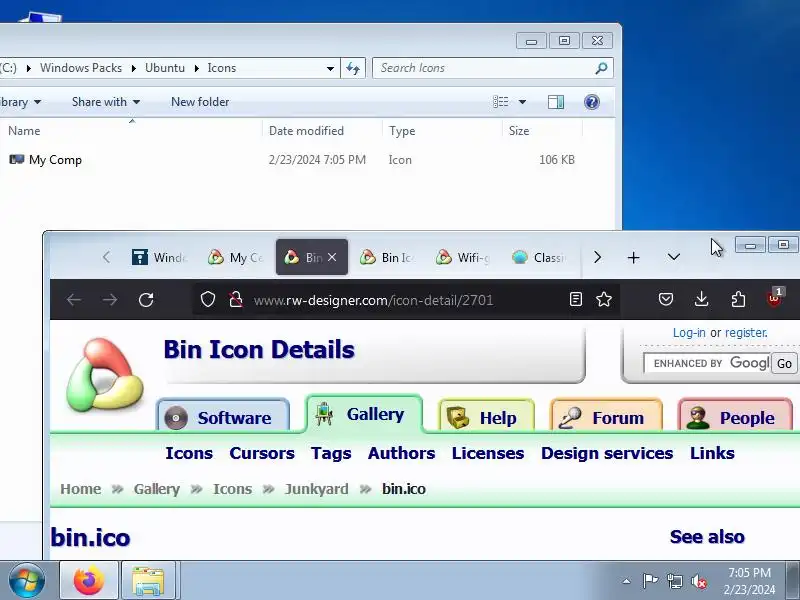This screenshot has height=600, width=800.
Task: Bookmark this page with star icon
Action: tap(604, 299)
